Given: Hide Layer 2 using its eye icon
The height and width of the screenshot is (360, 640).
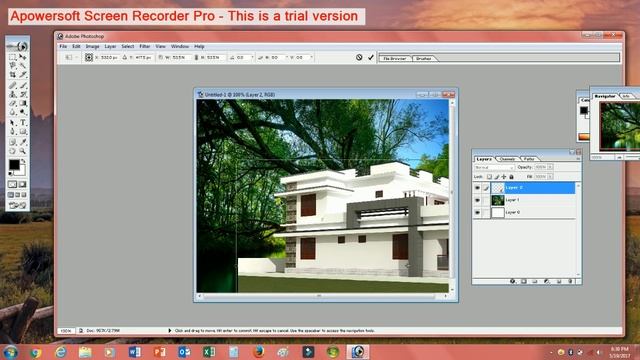Looking at the screenshot, I should (478, 187).
